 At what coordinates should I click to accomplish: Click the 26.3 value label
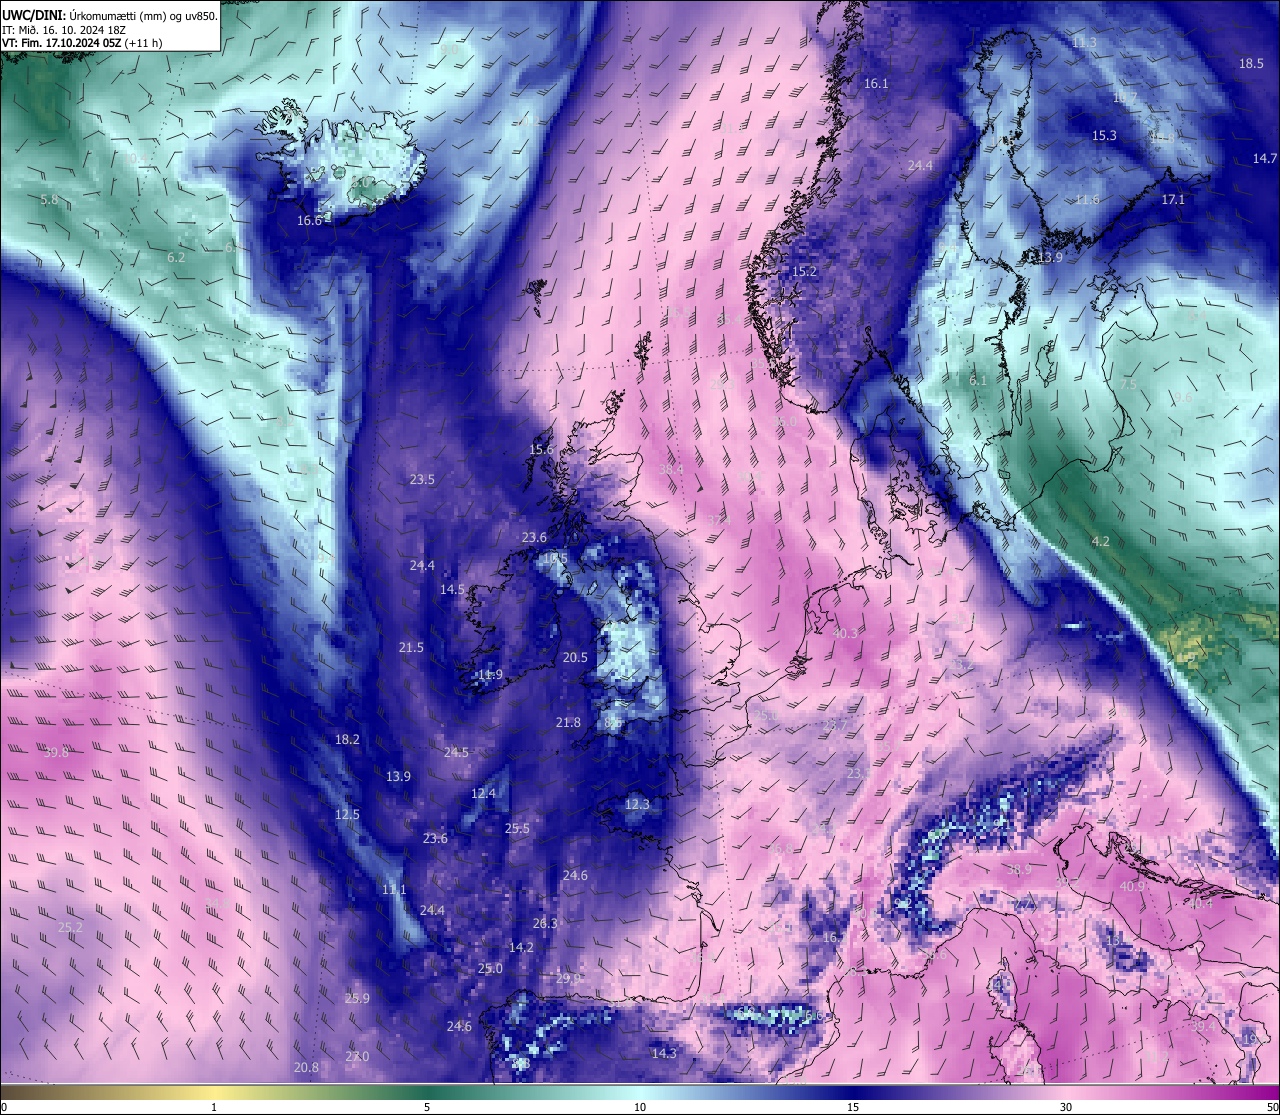[x=545, y=923]
